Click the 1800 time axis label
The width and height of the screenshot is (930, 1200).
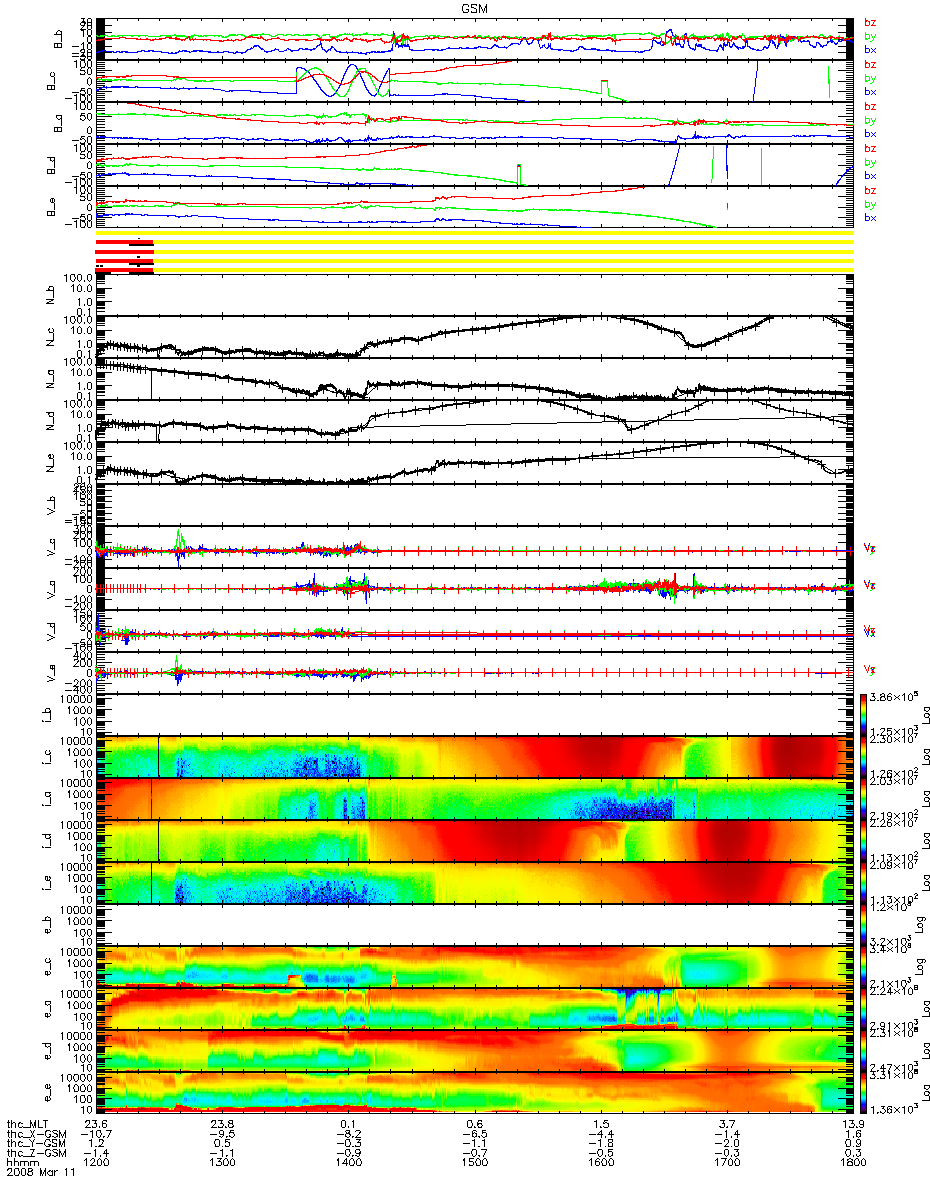pyautogui.click(x=851, y=1163)
